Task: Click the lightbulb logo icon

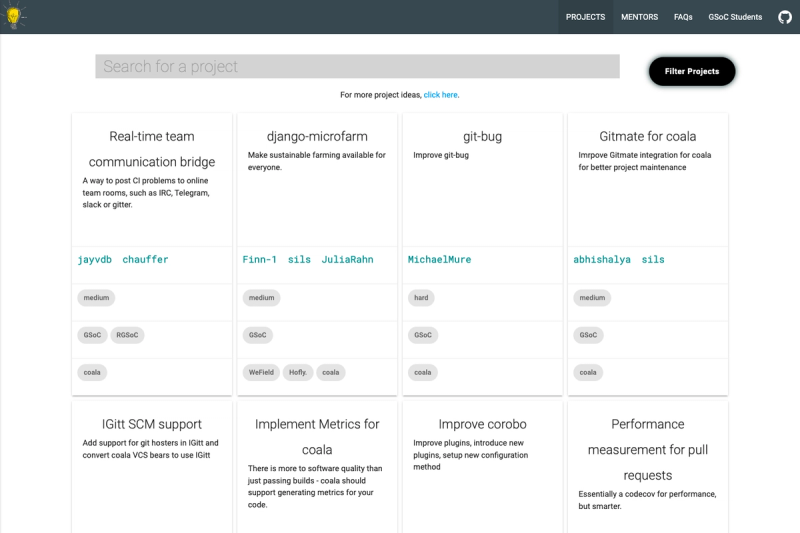Action: tap(14, 16)
